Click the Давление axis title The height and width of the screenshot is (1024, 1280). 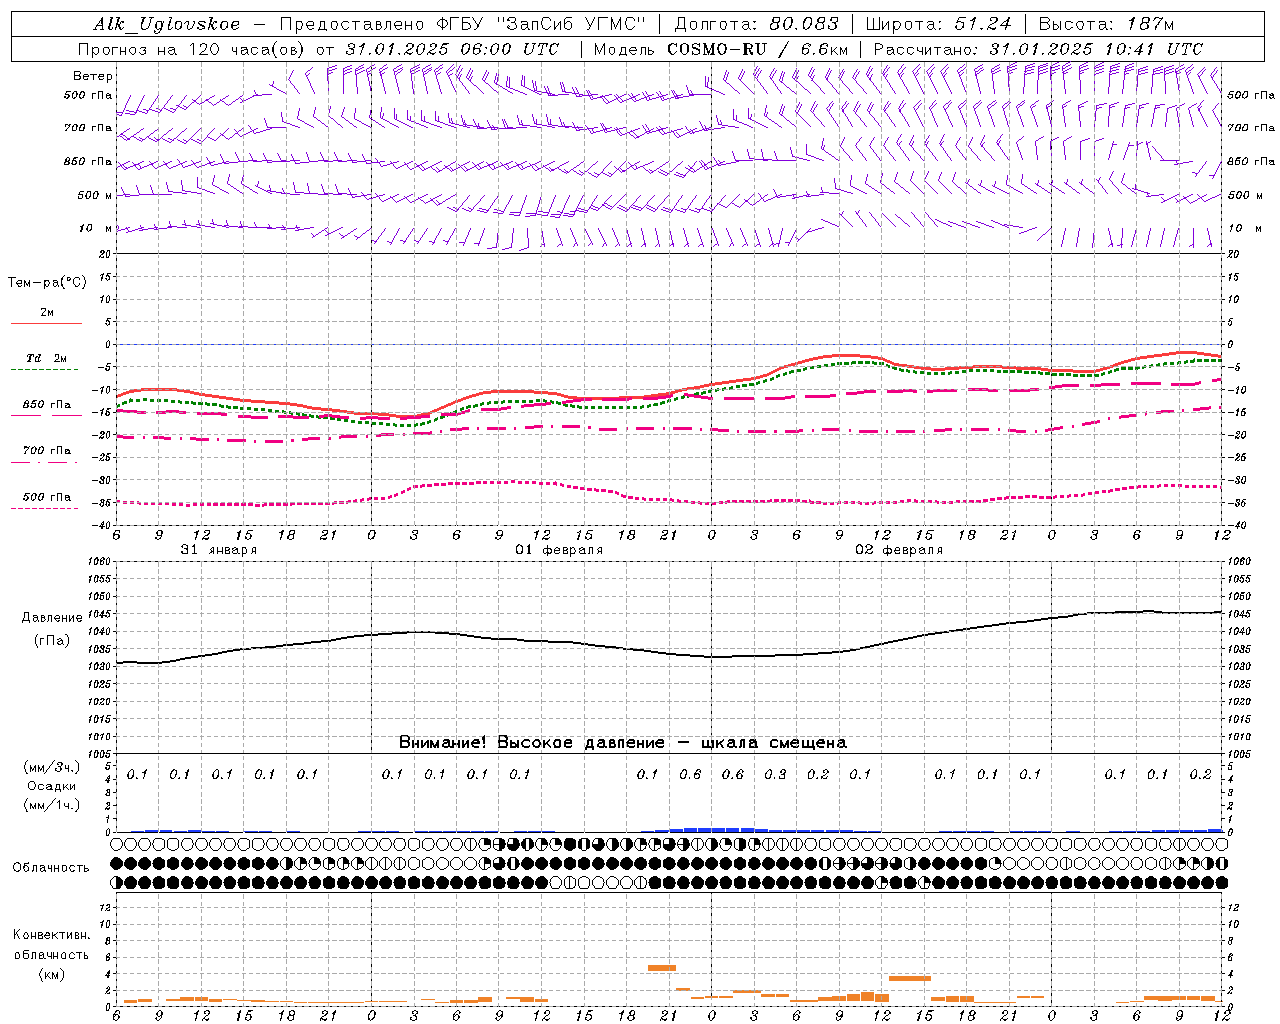pos(52,618)
